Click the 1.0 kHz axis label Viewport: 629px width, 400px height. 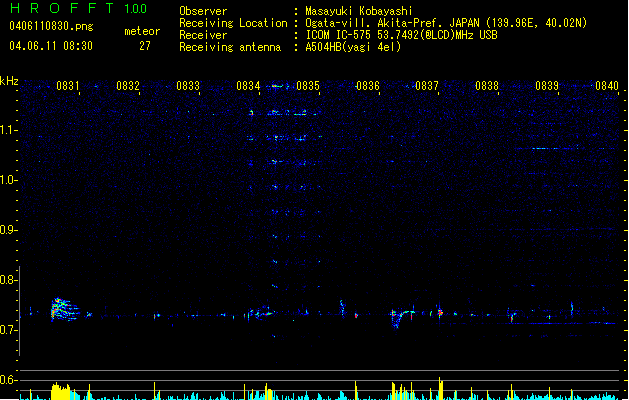8,180
